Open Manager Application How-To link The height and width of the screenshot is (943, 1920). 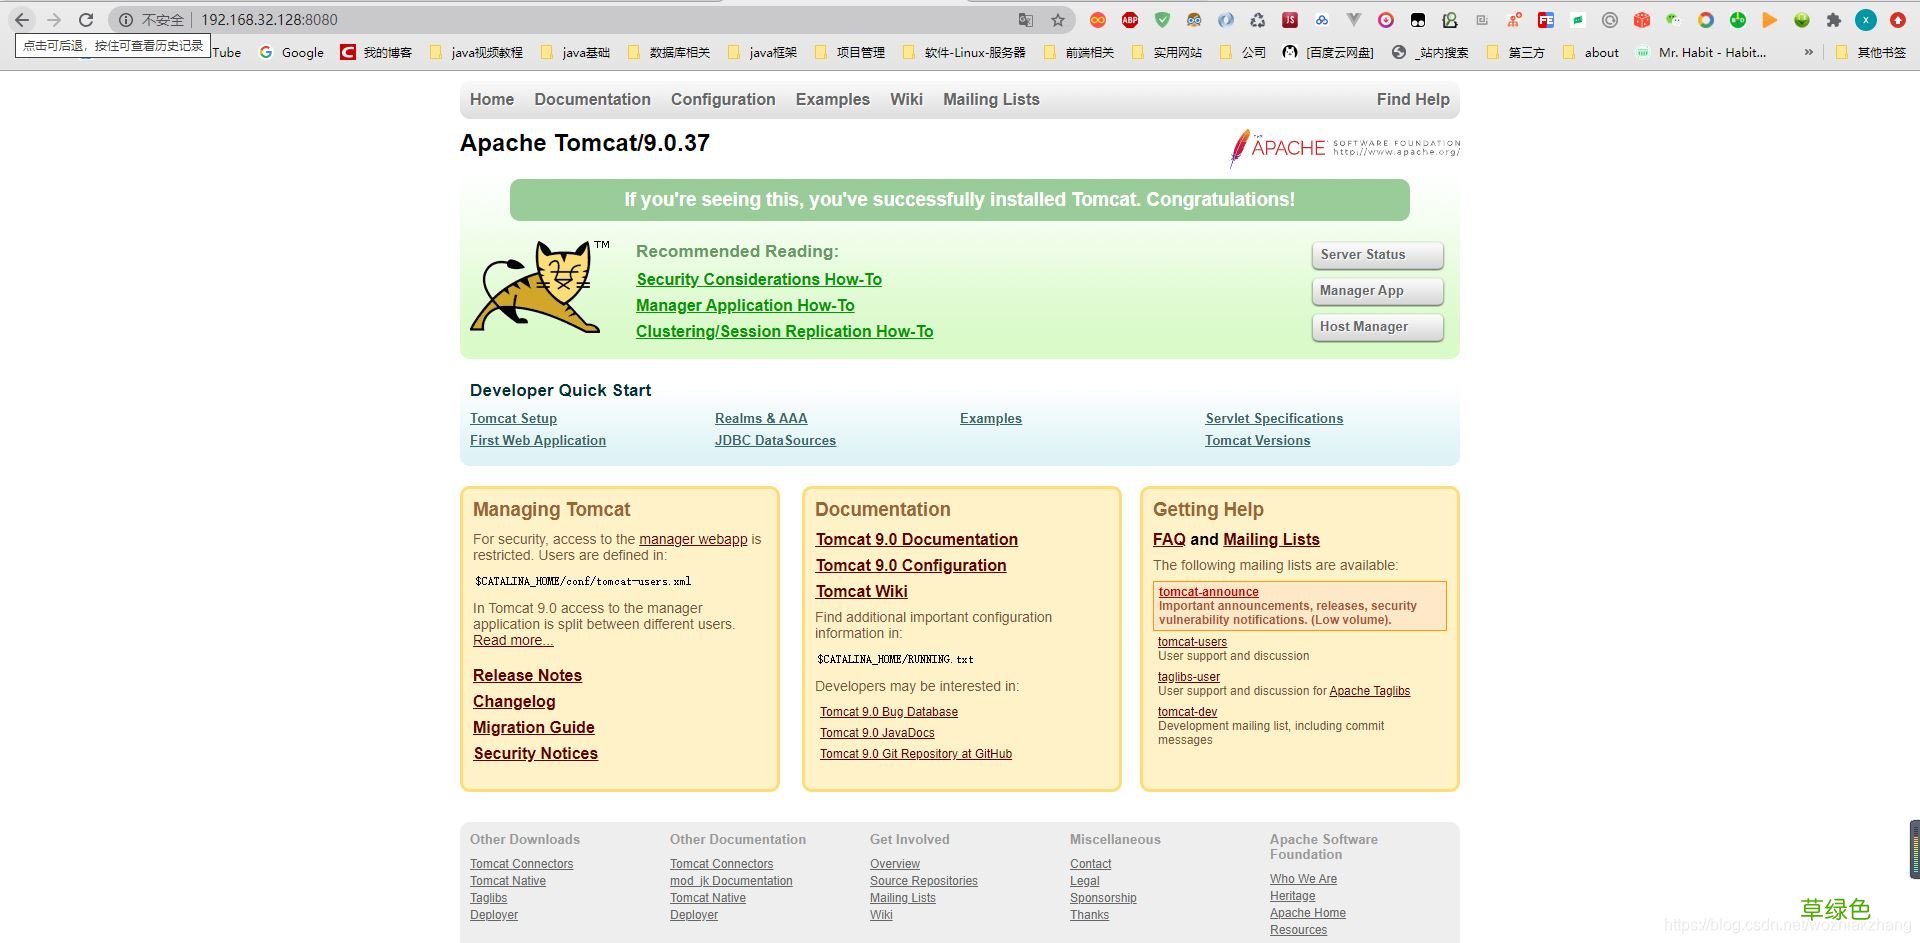[x=745, y=305]
